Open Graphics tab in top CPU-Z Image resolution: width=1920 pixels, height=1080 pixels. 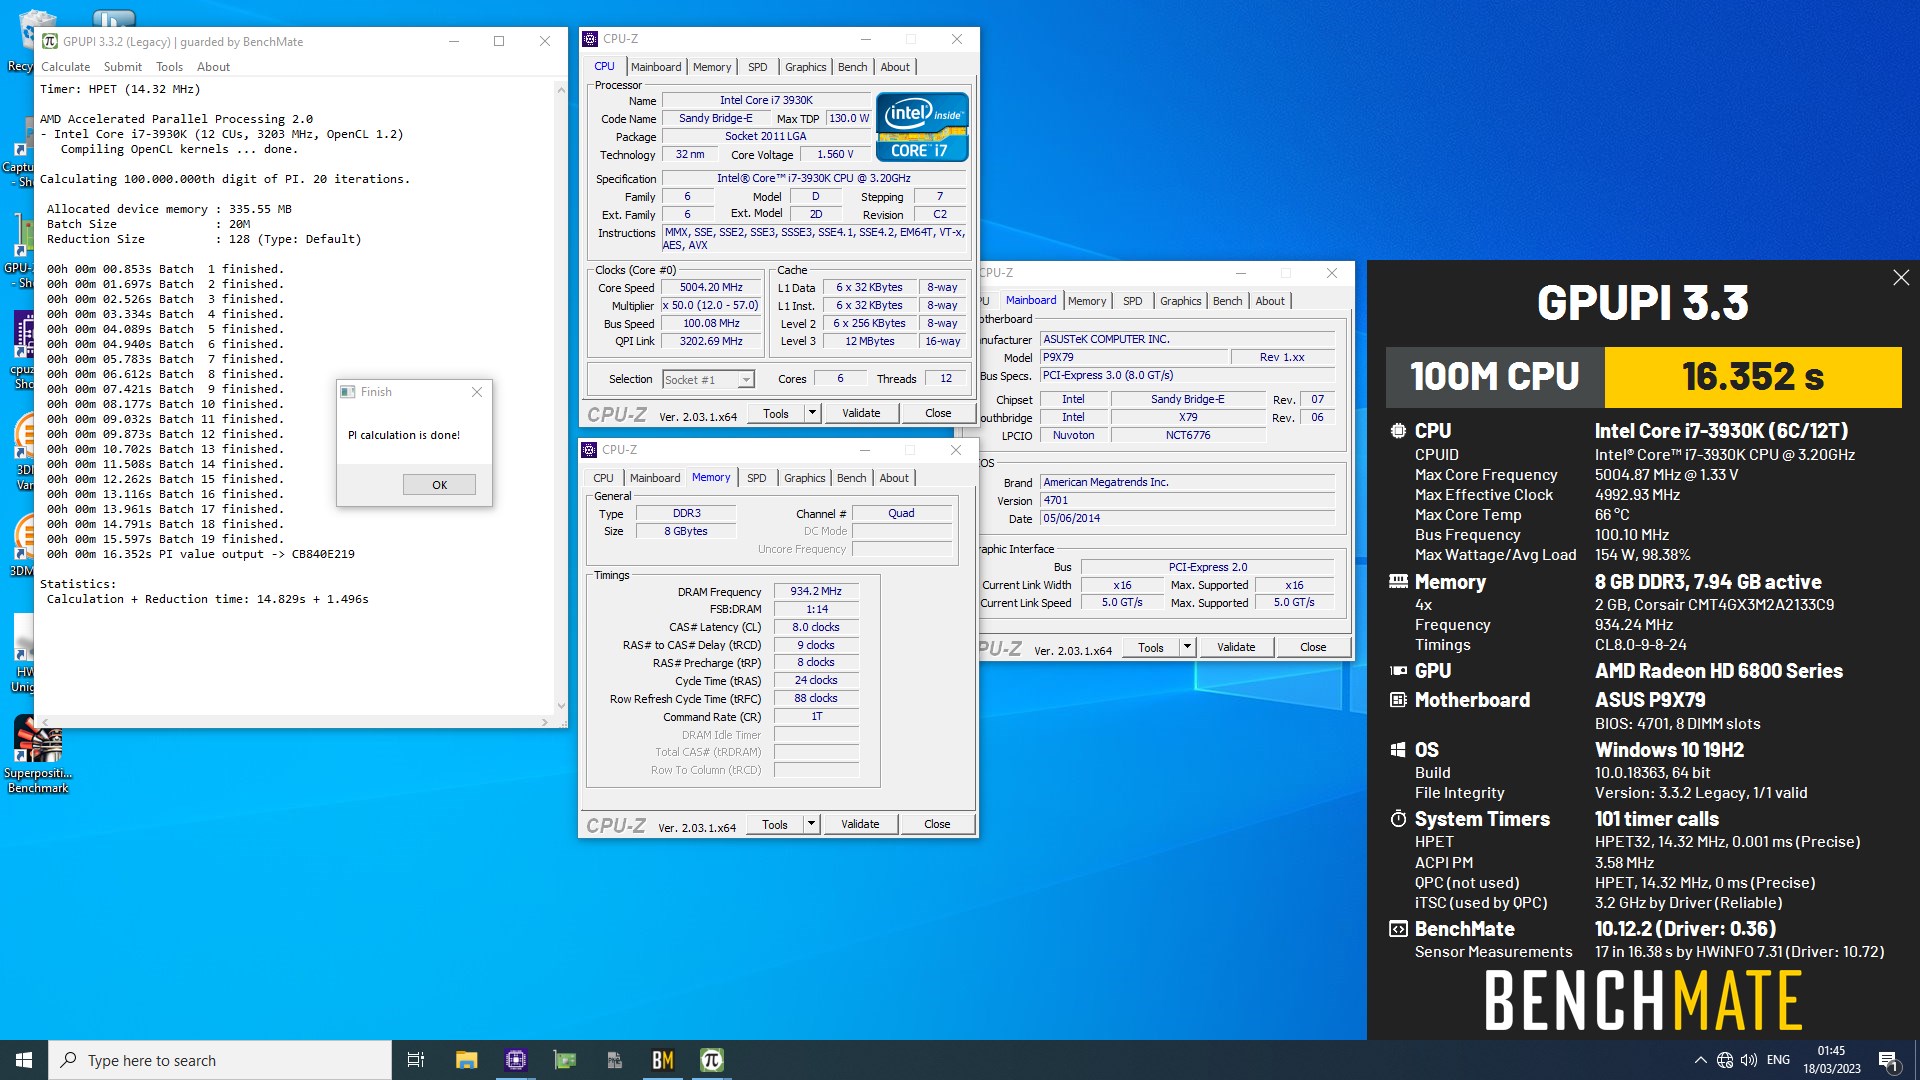805,67
